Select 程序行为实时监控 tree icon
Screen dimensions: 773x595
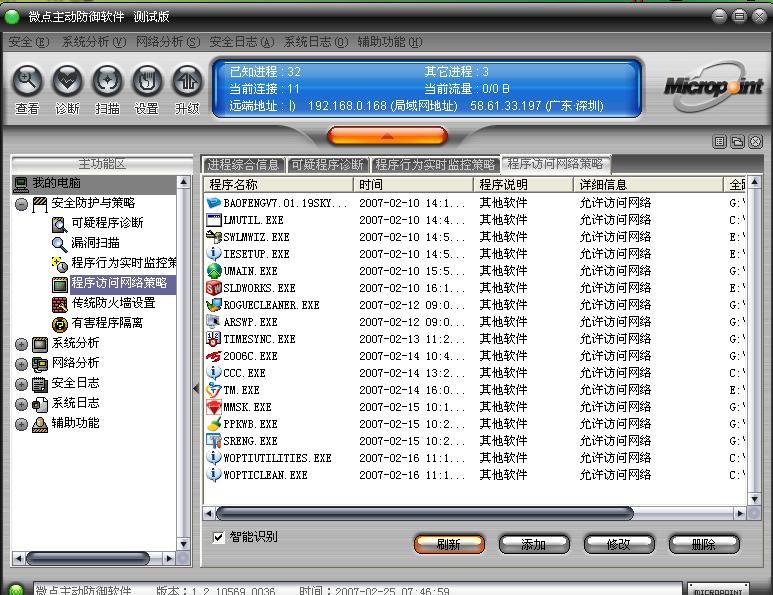coord(59,264)
